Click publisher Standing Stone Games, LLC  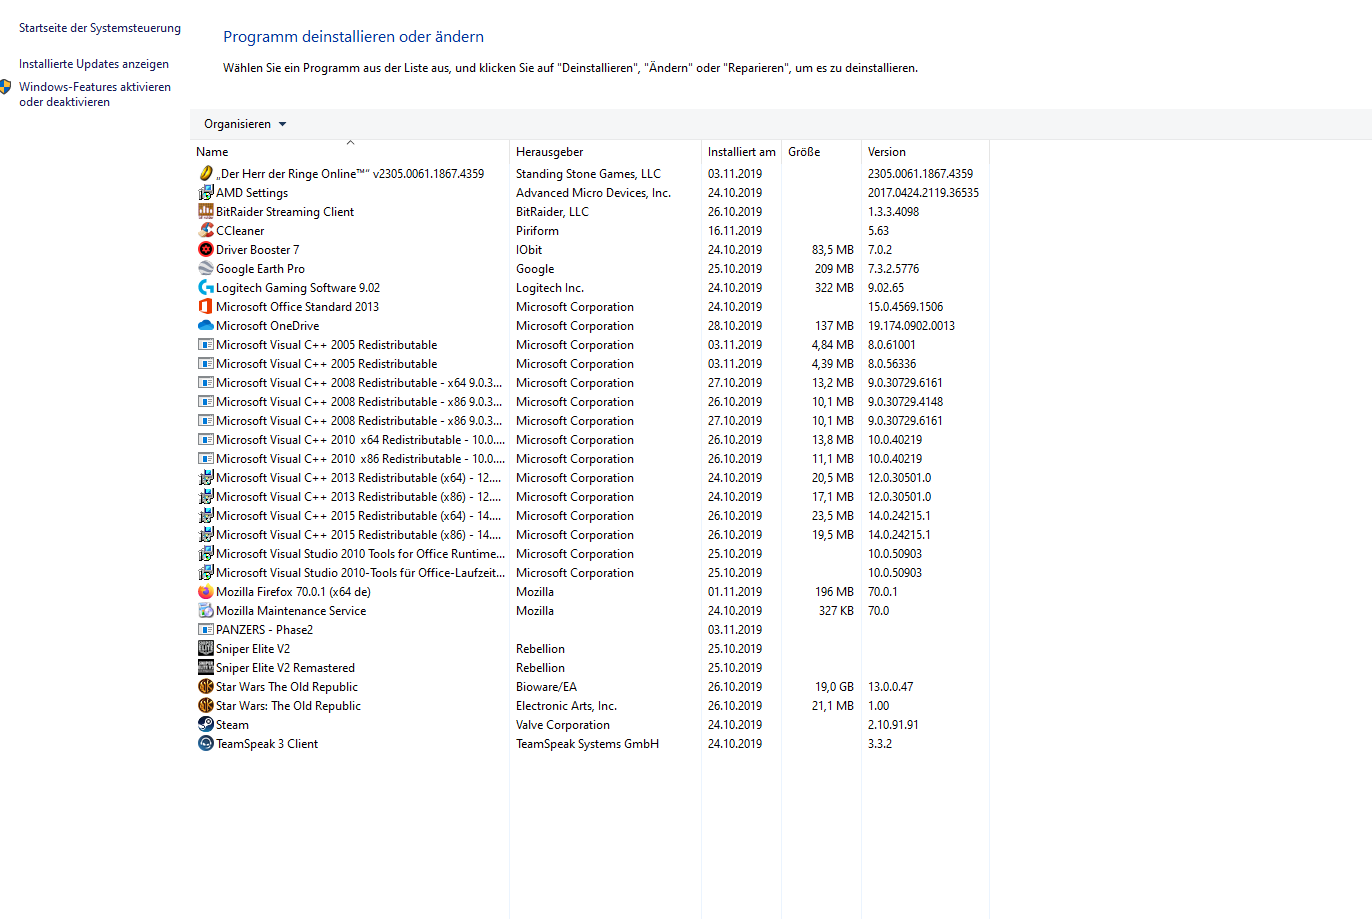point(588,174)
